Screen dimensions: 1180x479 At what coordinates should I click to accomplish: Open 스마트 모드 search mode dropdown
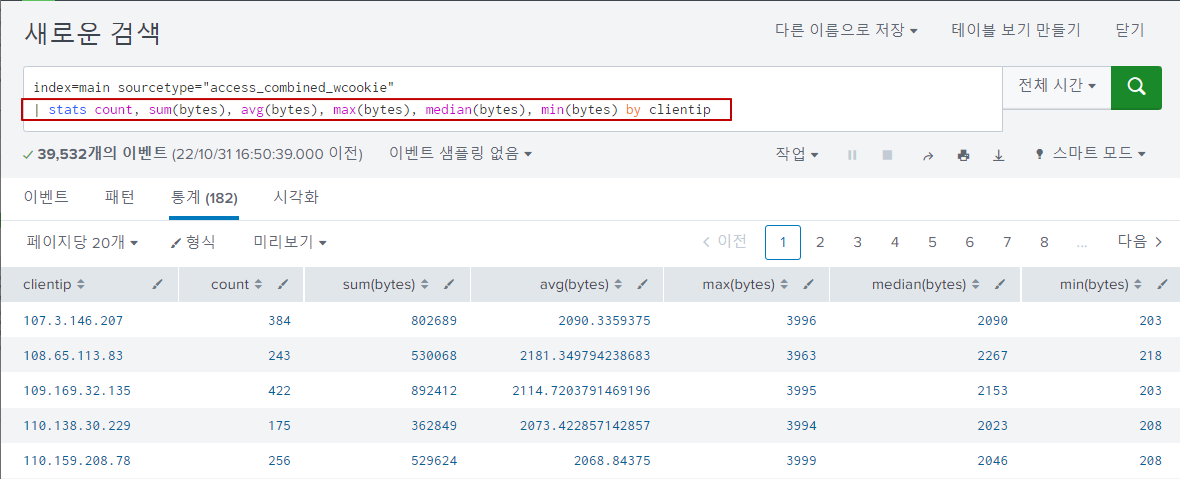(1090, 154)
